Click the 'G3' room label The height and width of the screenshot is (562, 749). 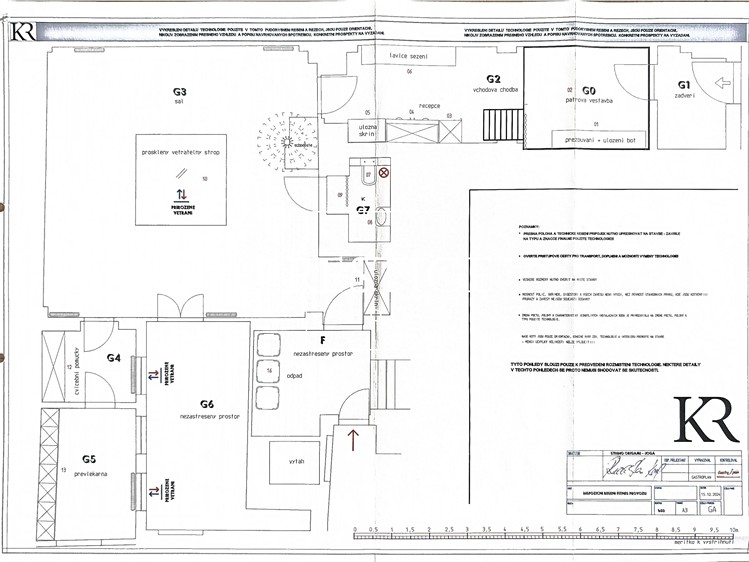179,92
